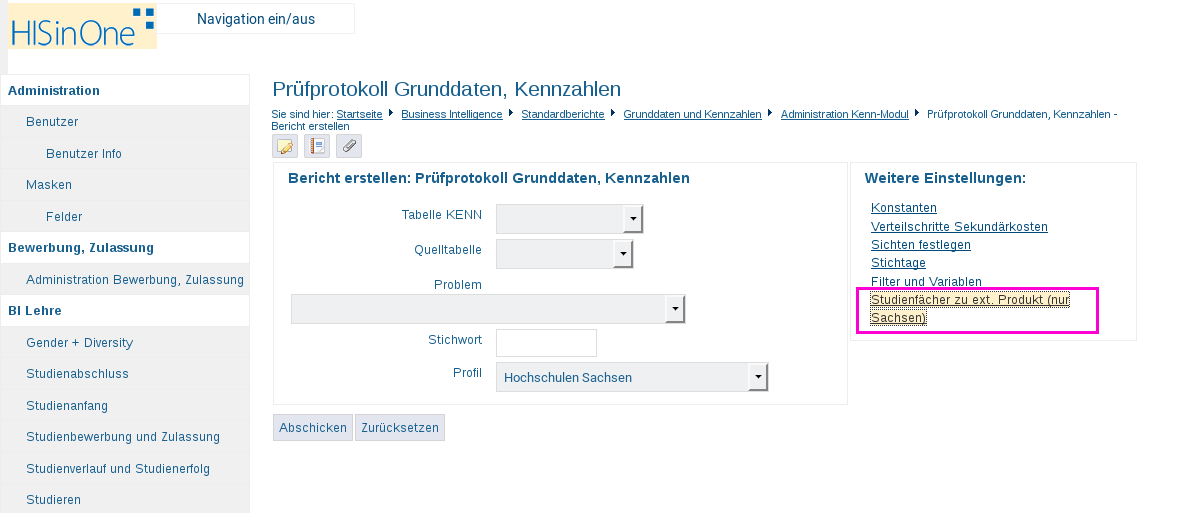
Task: Open Verteilschritte Sekundärkosten link
Action: tap(959, 227)
